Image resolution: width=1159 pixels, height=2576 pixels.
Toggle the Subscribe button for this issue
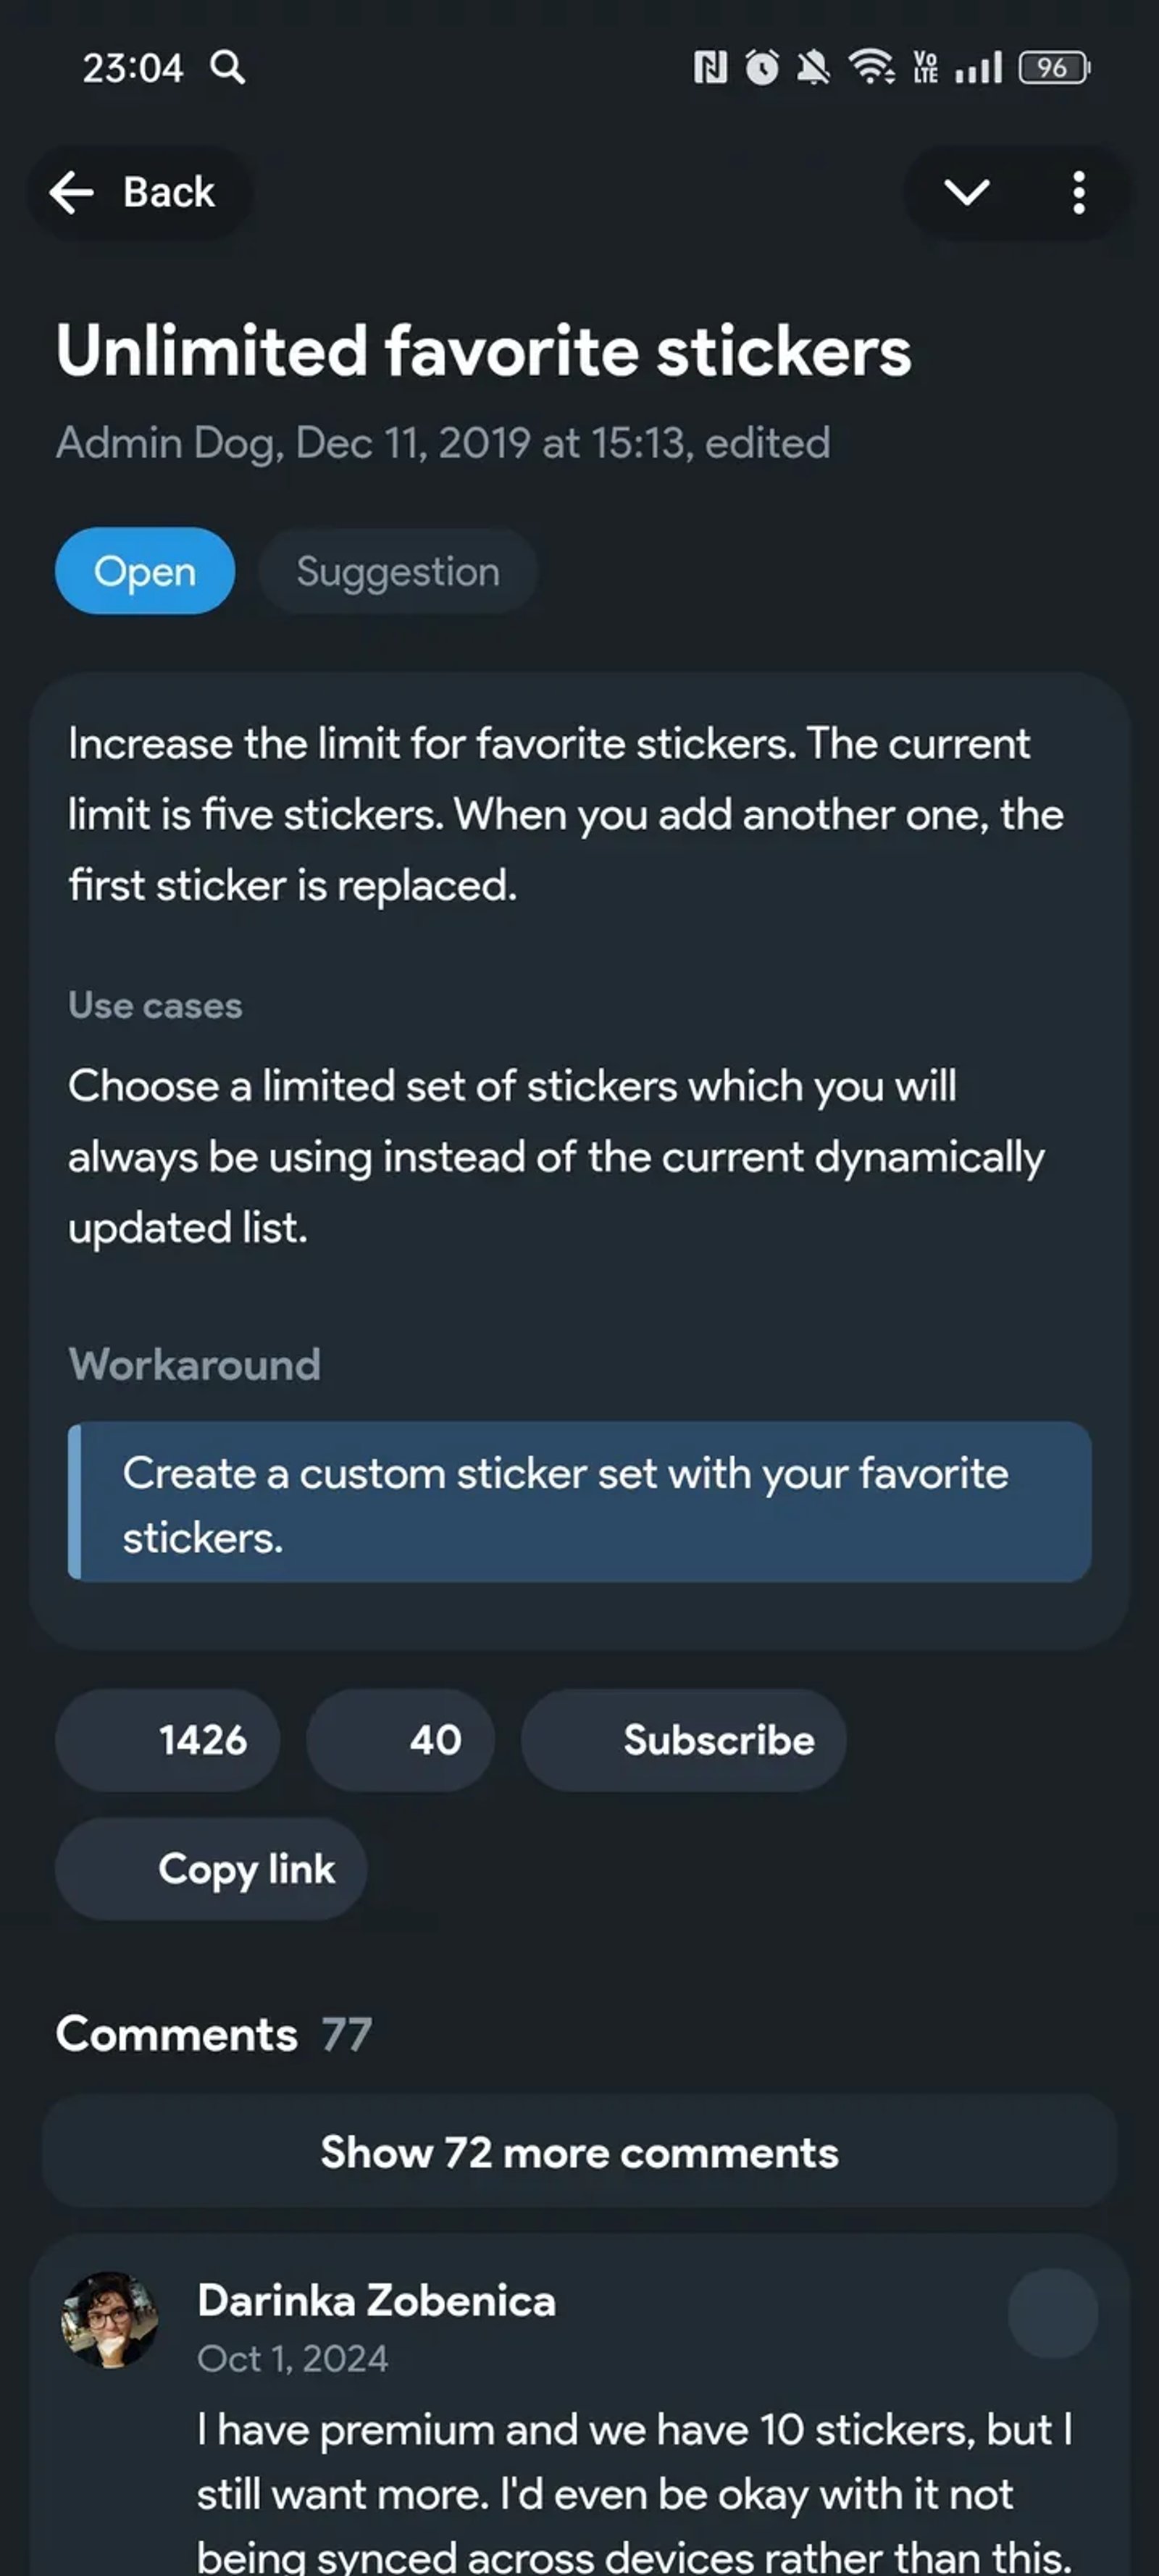click(684, 1740)
